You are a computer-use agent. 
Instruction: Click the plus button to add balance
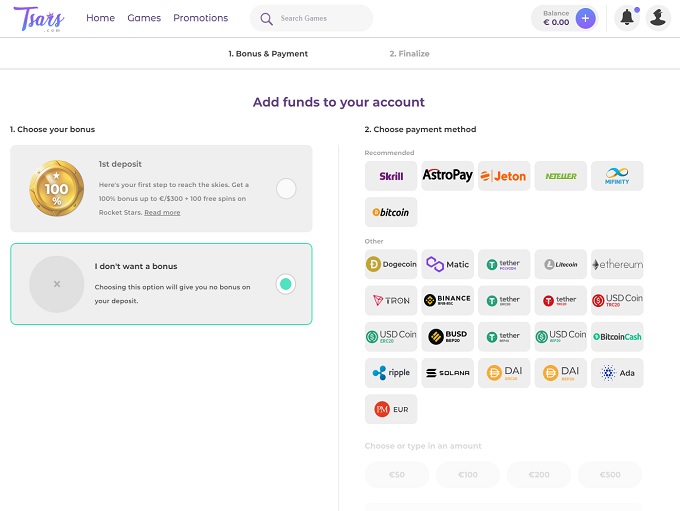[586, 18]
